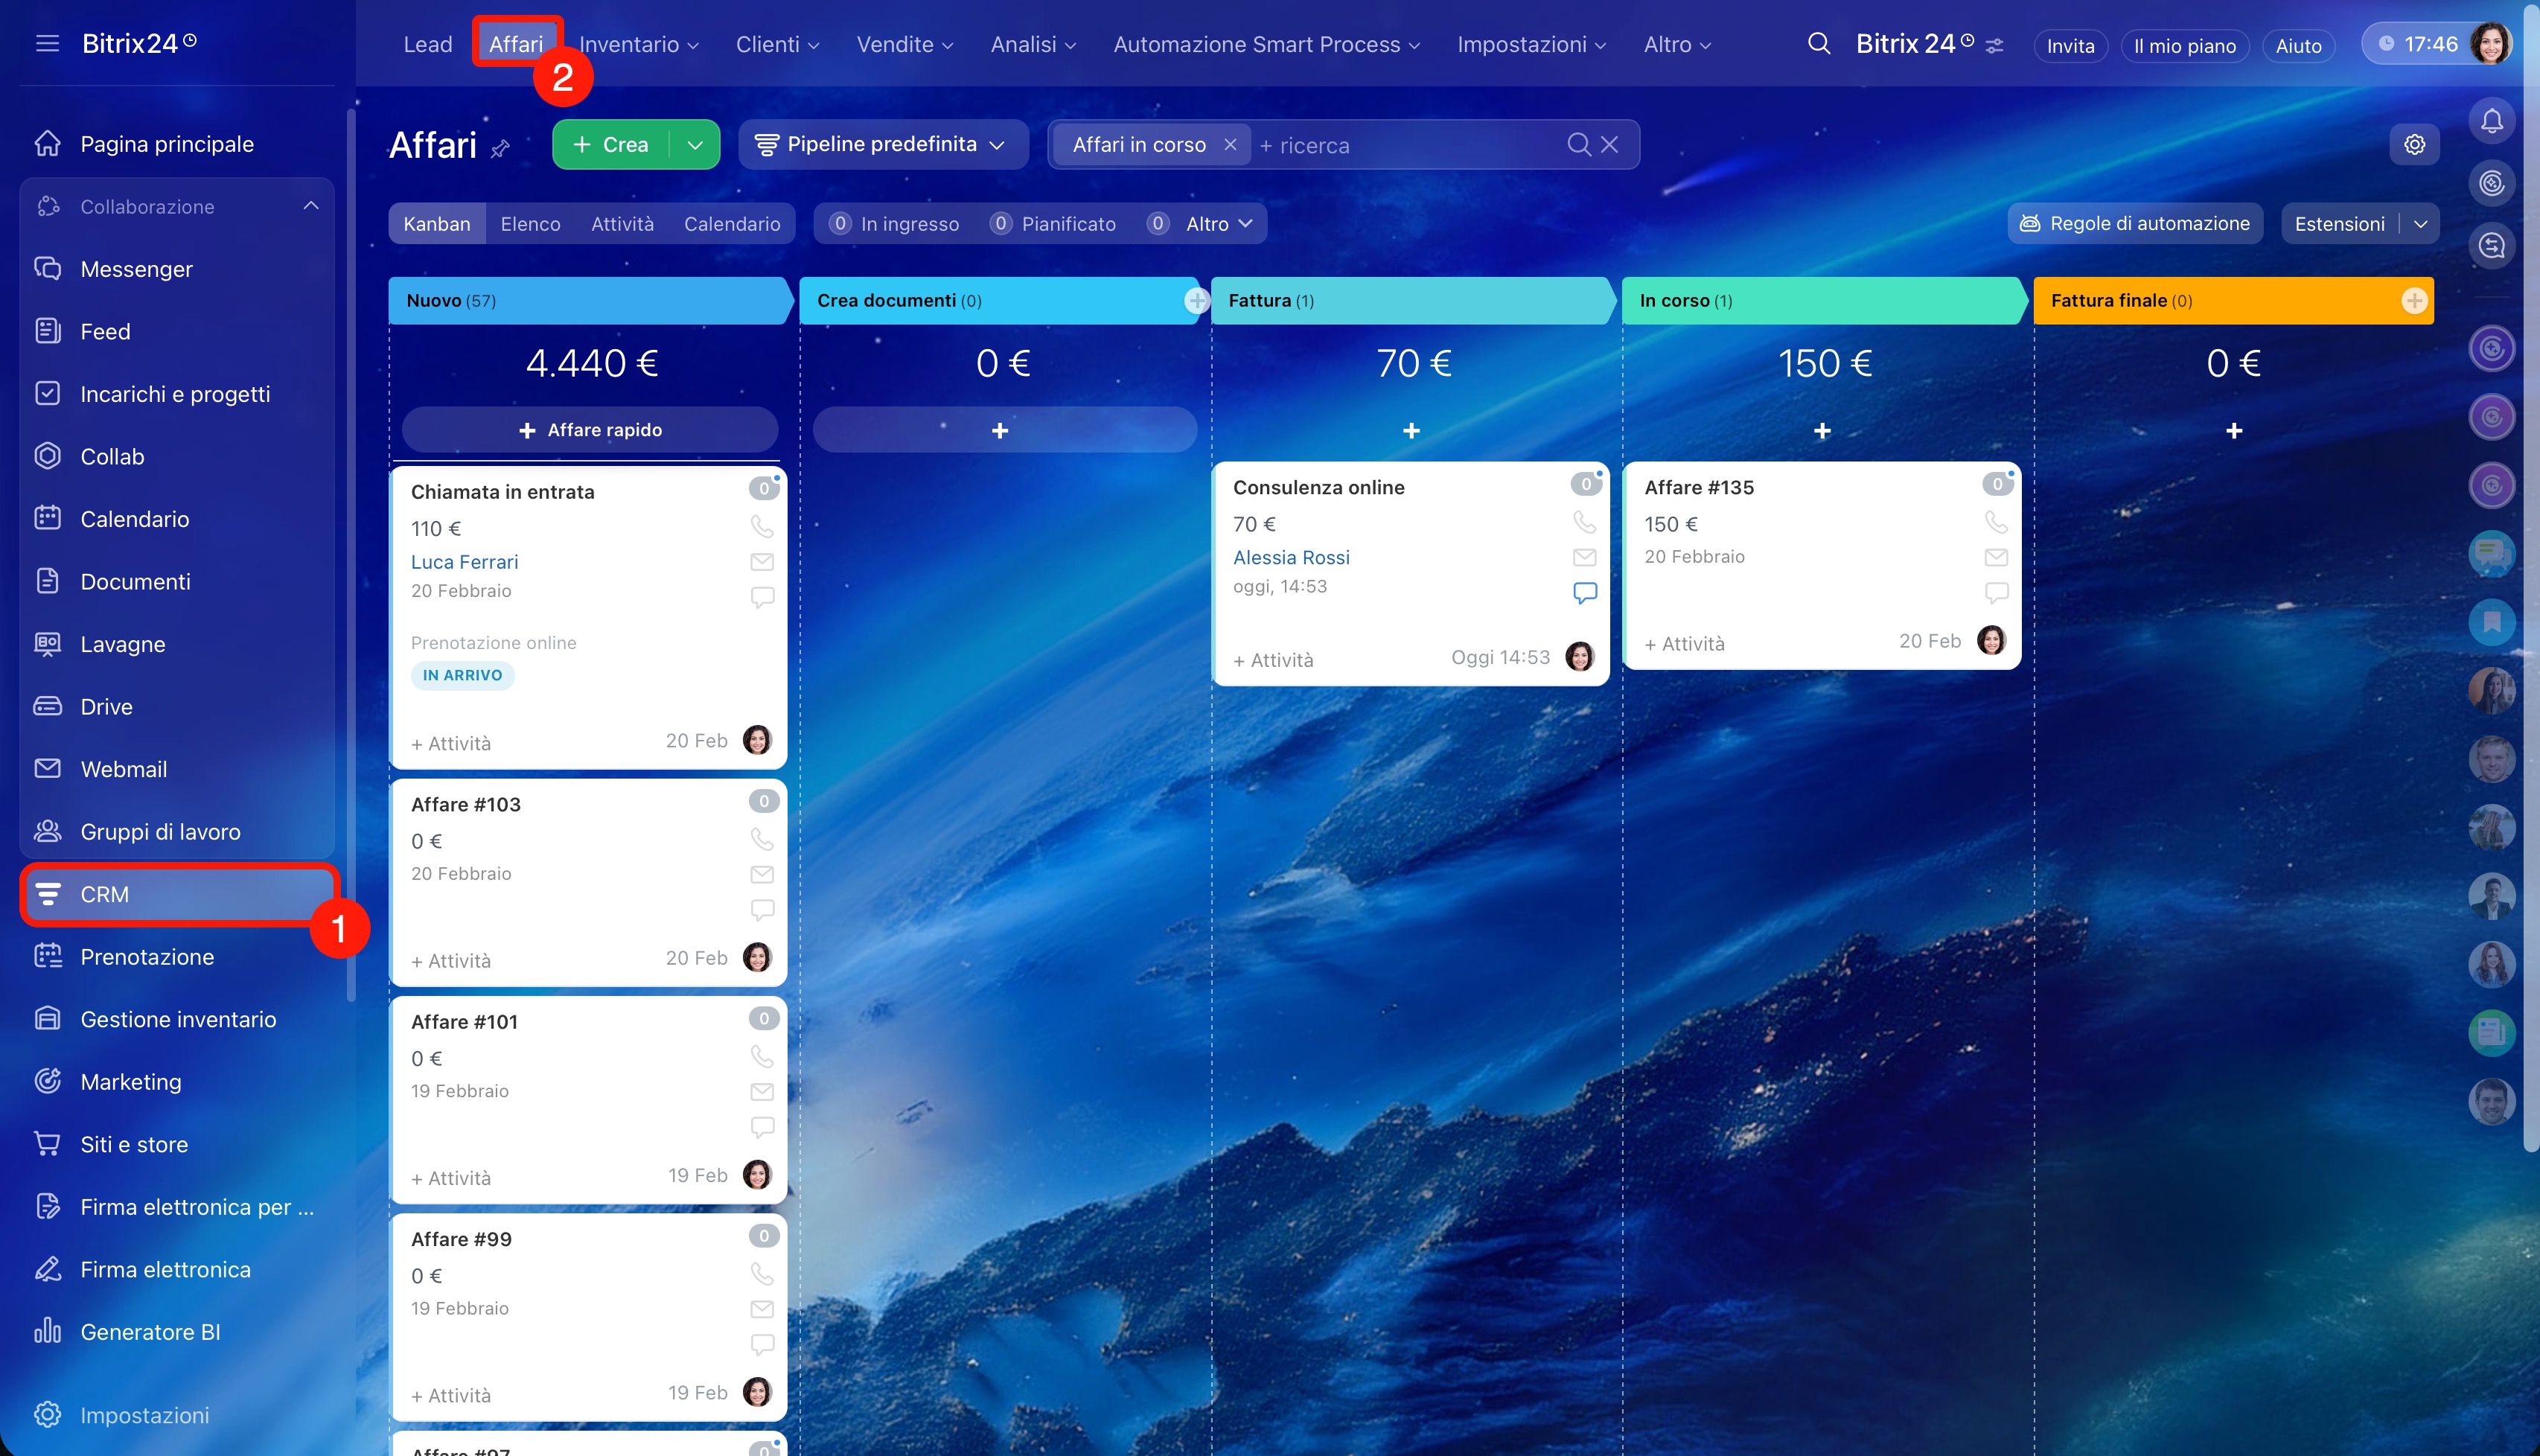This screenshot has height=1456, width=2540.
Task: Click the notifications bell icon
Action: point(2491,121)
